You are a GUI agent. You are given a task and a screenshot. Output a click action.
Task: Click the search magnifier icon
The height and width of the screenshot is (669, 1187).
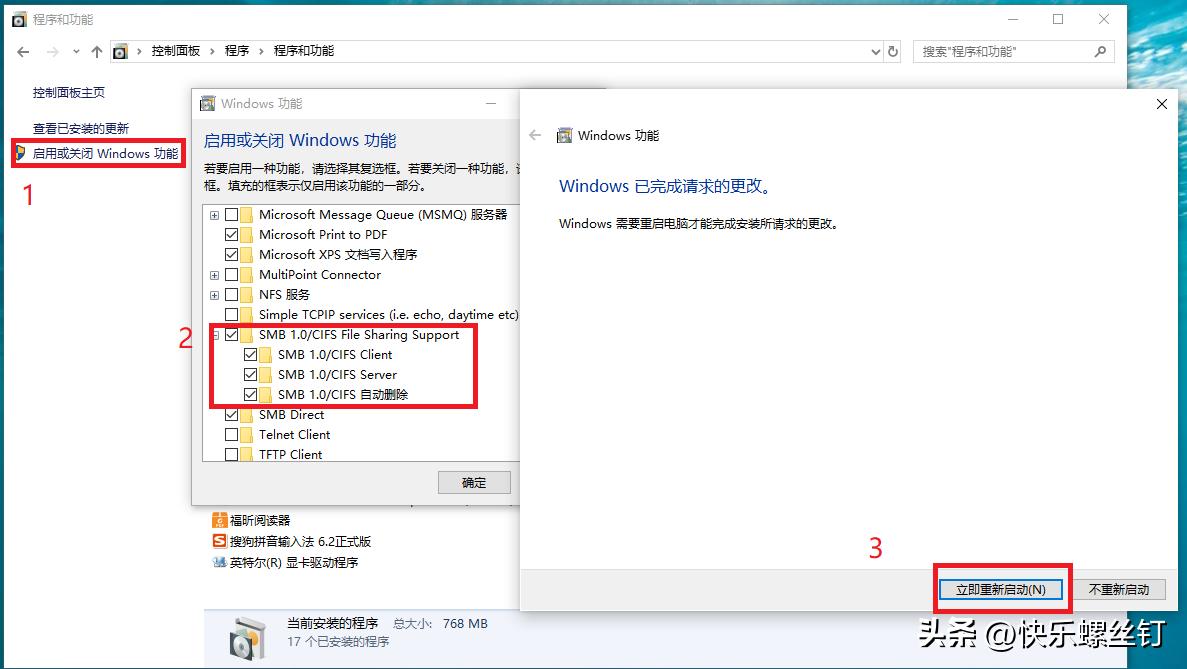(1100, 51)
